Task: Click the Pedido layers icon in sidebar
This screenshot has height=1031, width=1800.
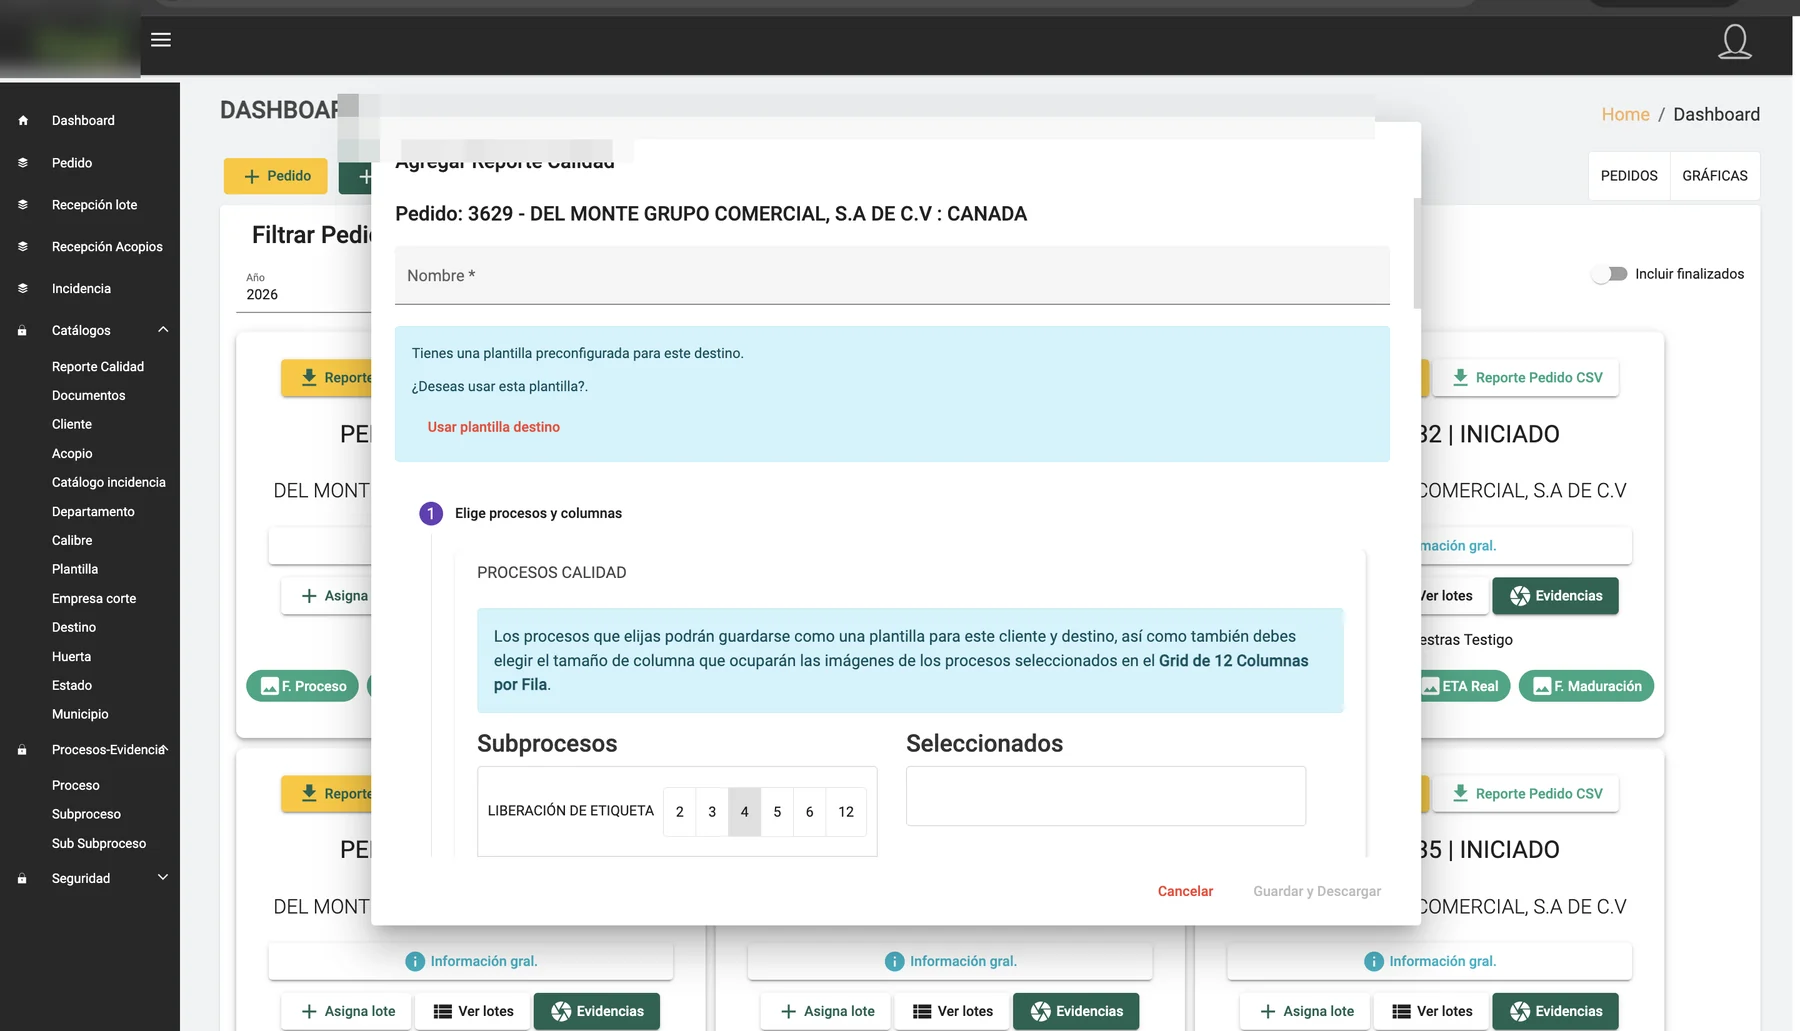Action: 23,162
